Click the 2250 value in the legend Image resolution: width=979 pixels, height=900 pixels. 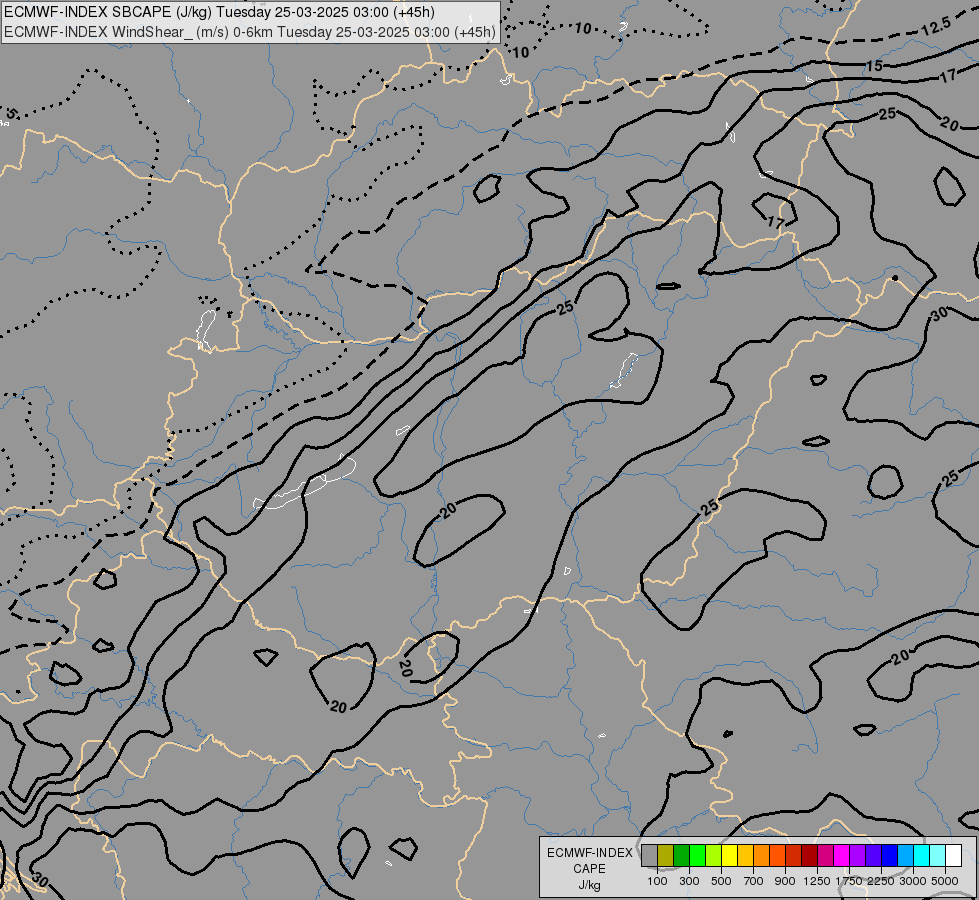[x=881, y=881]
